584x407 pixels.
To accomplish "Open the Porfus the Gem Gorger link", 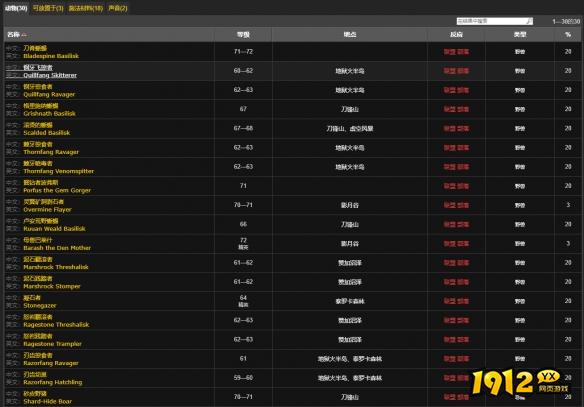I will (x=57, y=190).
